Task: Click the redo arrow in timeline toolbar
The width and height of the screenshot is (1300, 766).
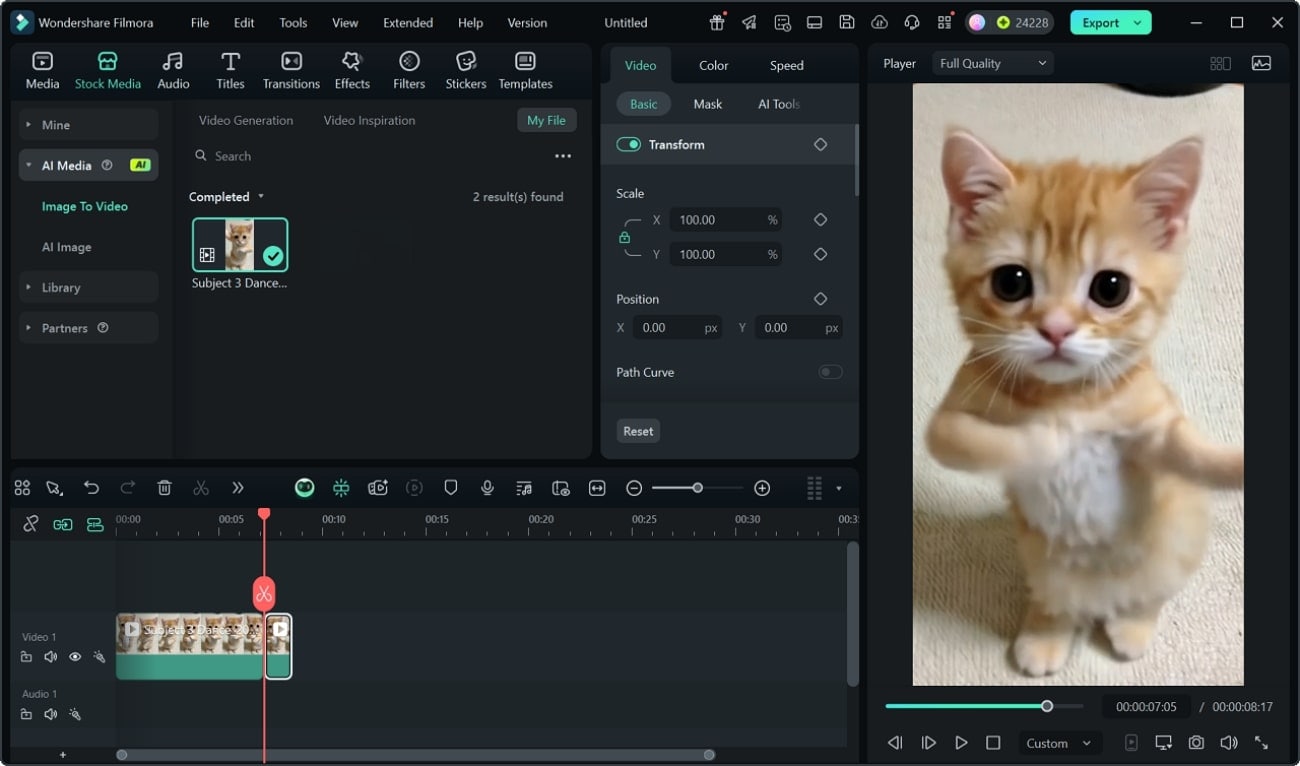Action: (x=127, y=488)
